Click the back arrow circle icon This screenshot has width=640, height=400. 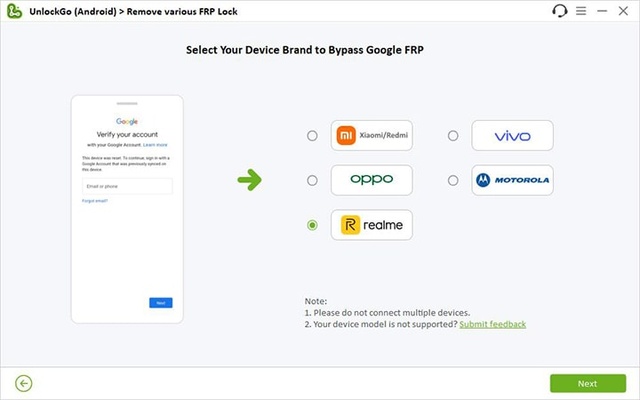coord(24,383)
